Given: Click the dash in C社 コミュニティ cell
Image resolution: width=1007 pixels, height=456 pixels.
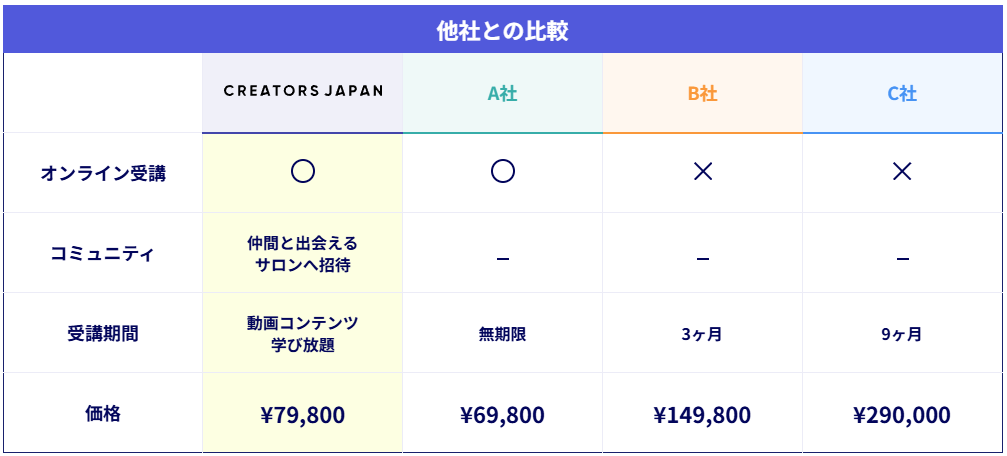Looking at the screenshot, I should pyautogui.click(x=902, y=260).
